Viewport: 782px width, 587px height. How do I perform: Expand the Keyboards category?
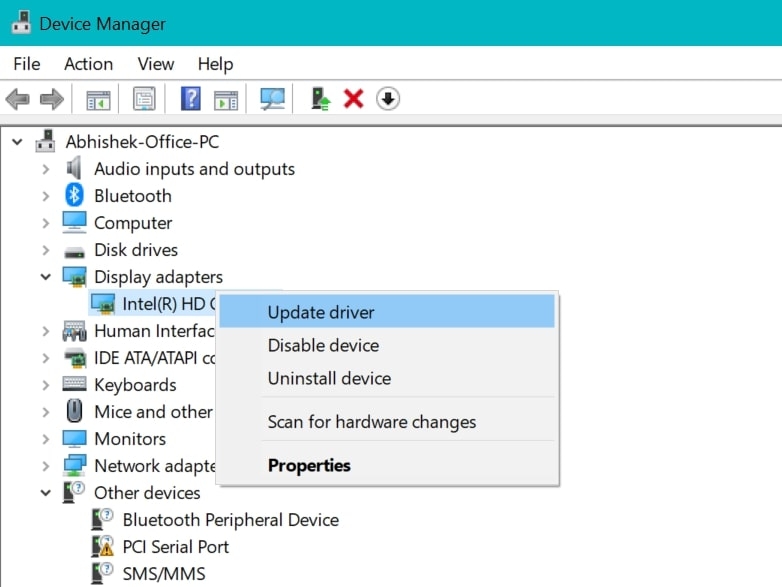(x=46, y=385)
